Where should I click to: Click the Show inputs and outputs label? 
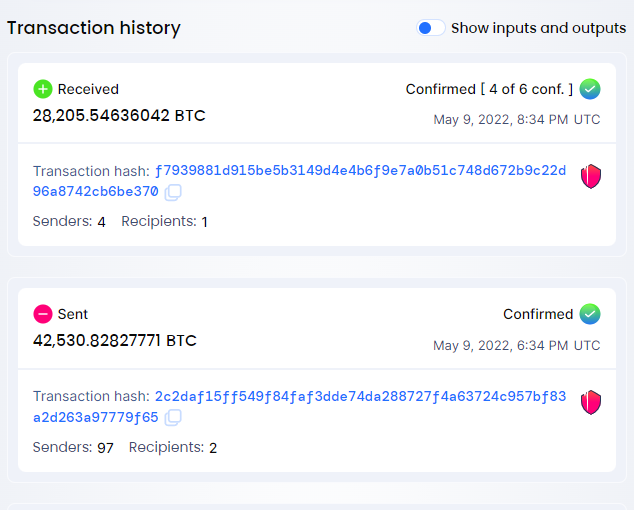pyautogui.click(x=539, y=28)
